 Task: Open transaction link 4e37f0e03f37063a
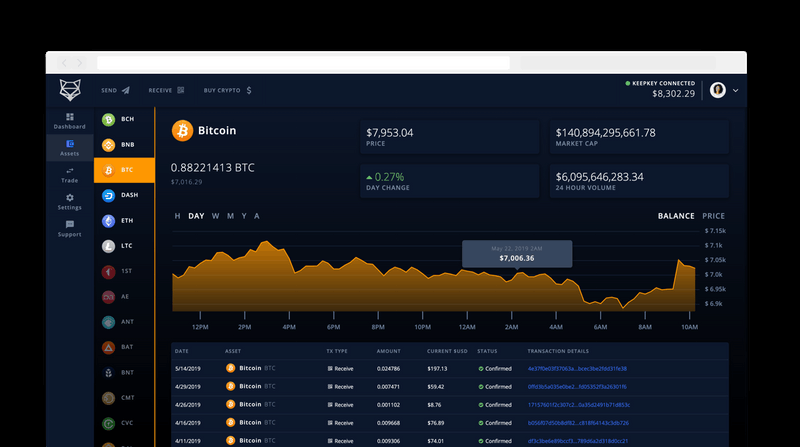(577, 368)
